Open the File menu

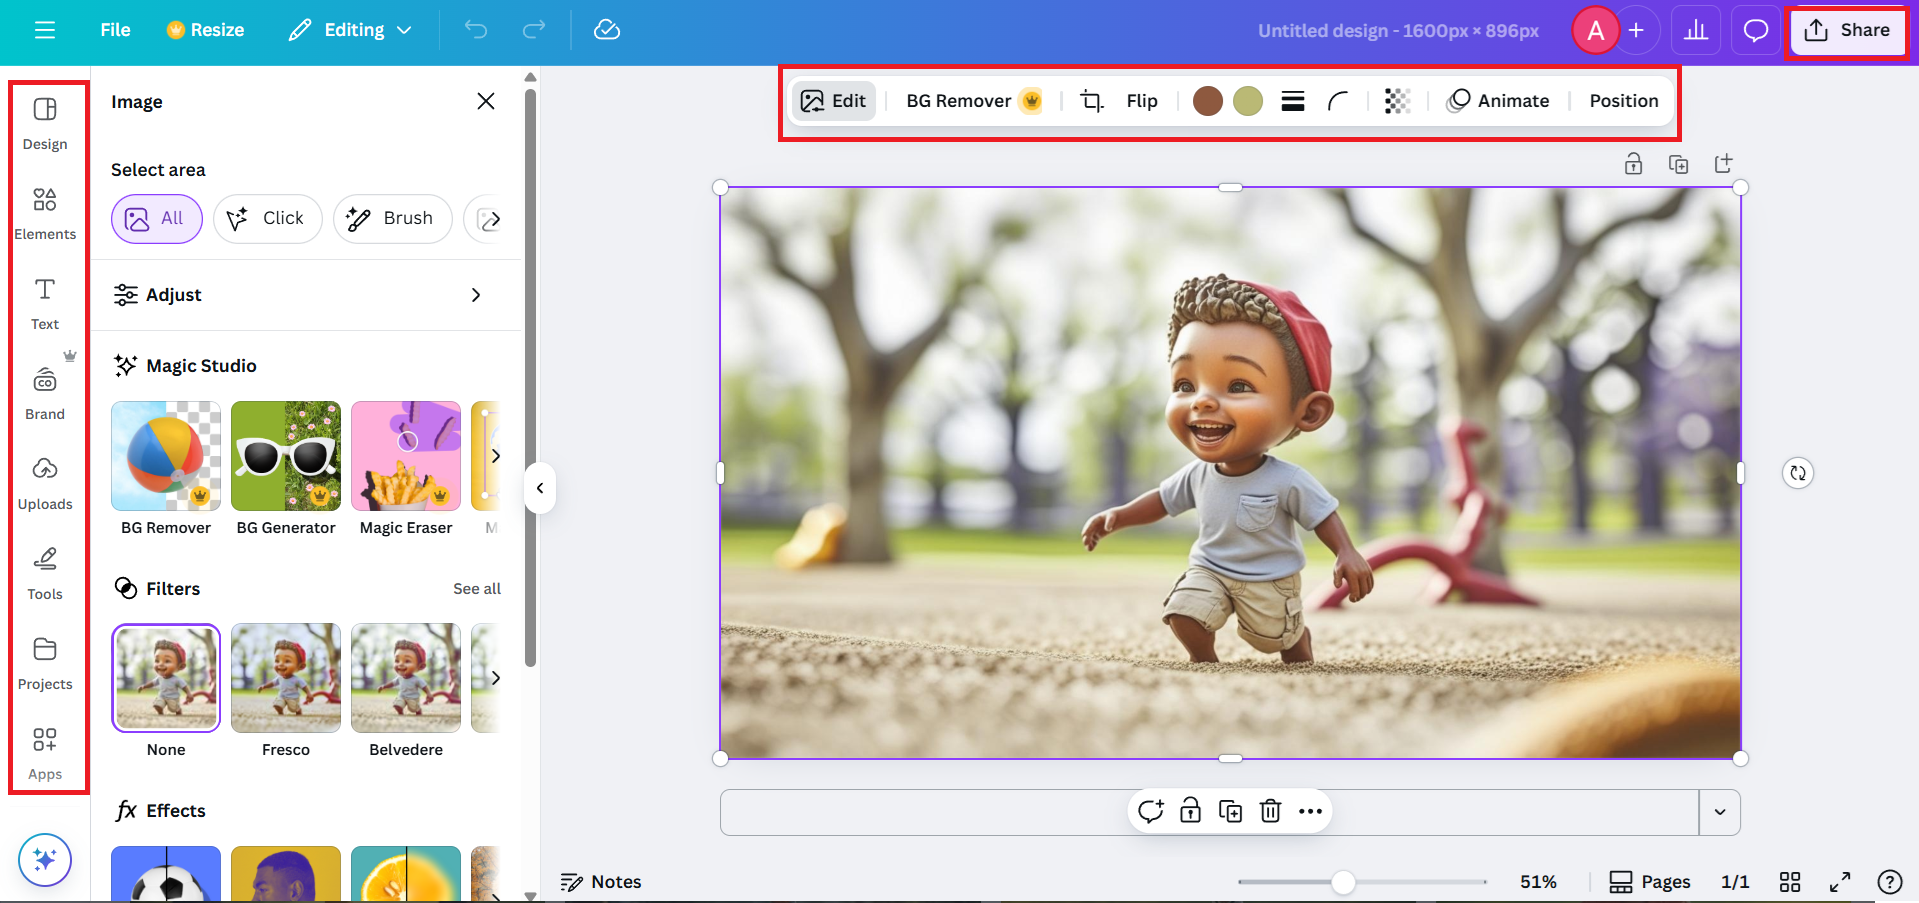click(x=114, y=30)
